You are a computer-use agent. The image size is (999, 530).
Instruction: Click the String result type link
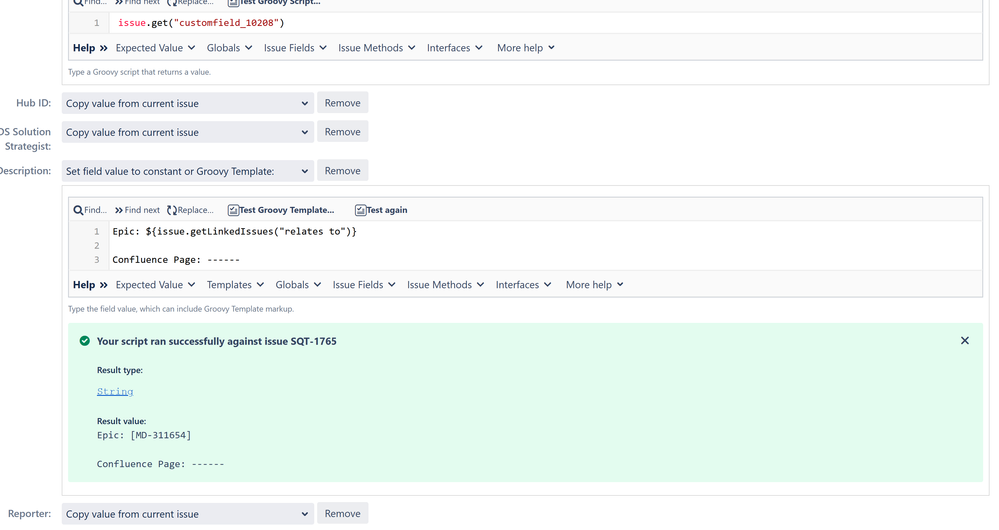115,392
